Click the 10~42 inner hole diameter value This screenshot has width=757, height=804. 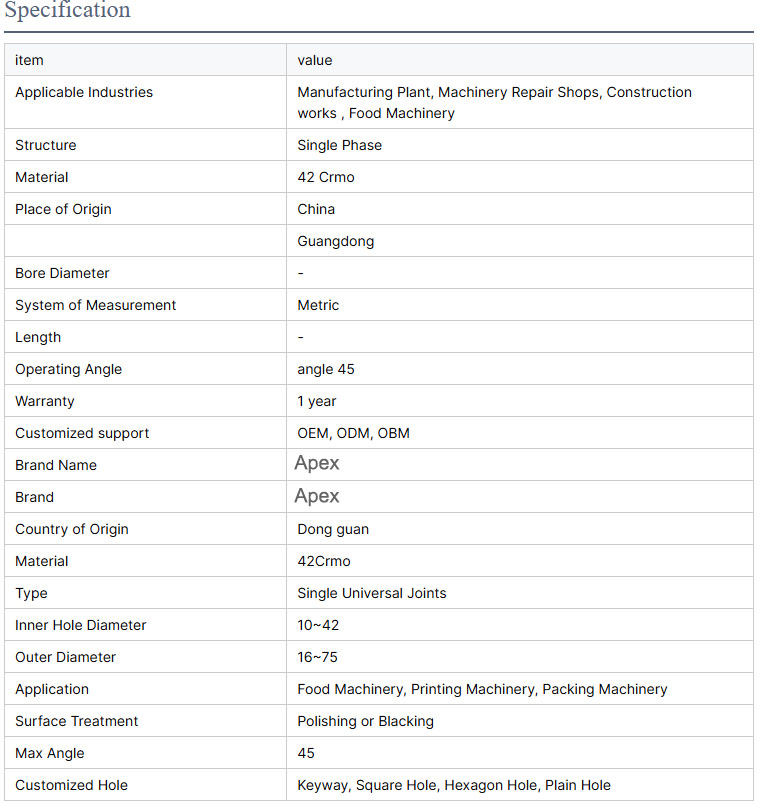point(319,625)
